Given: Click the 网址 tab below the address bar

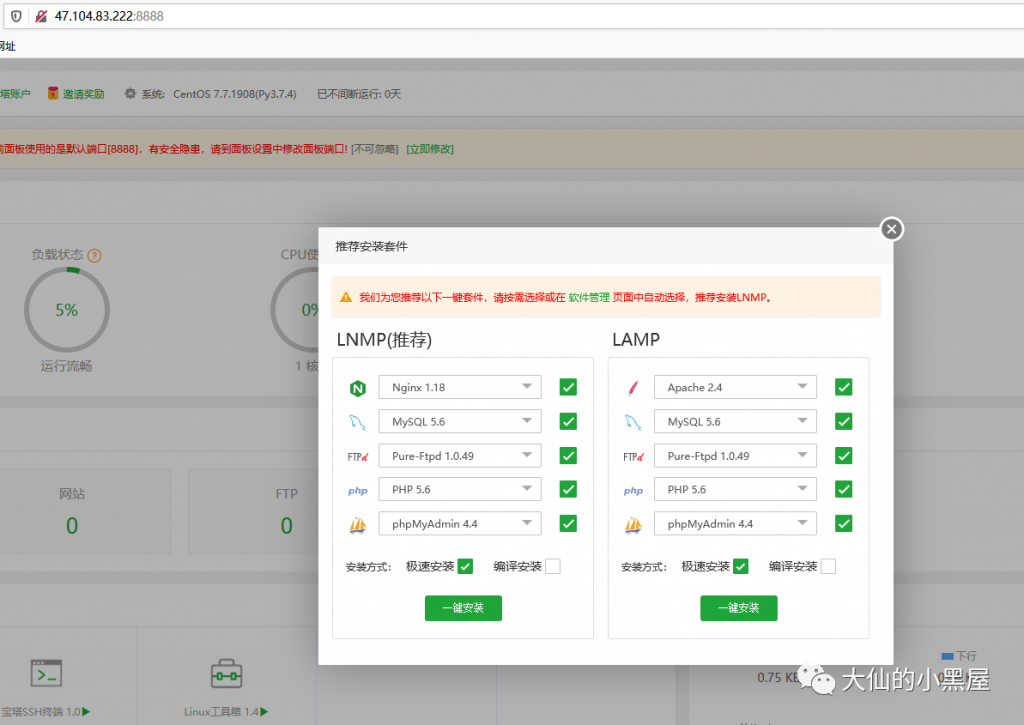Looking at the screenshot, I should click(x=8, y=46).
